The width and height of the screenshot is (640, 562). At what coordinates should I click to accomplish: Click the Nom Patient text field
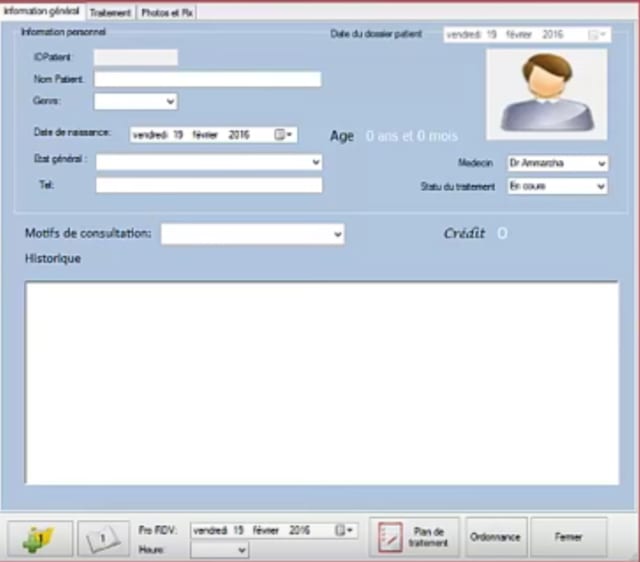pos(208,79)
